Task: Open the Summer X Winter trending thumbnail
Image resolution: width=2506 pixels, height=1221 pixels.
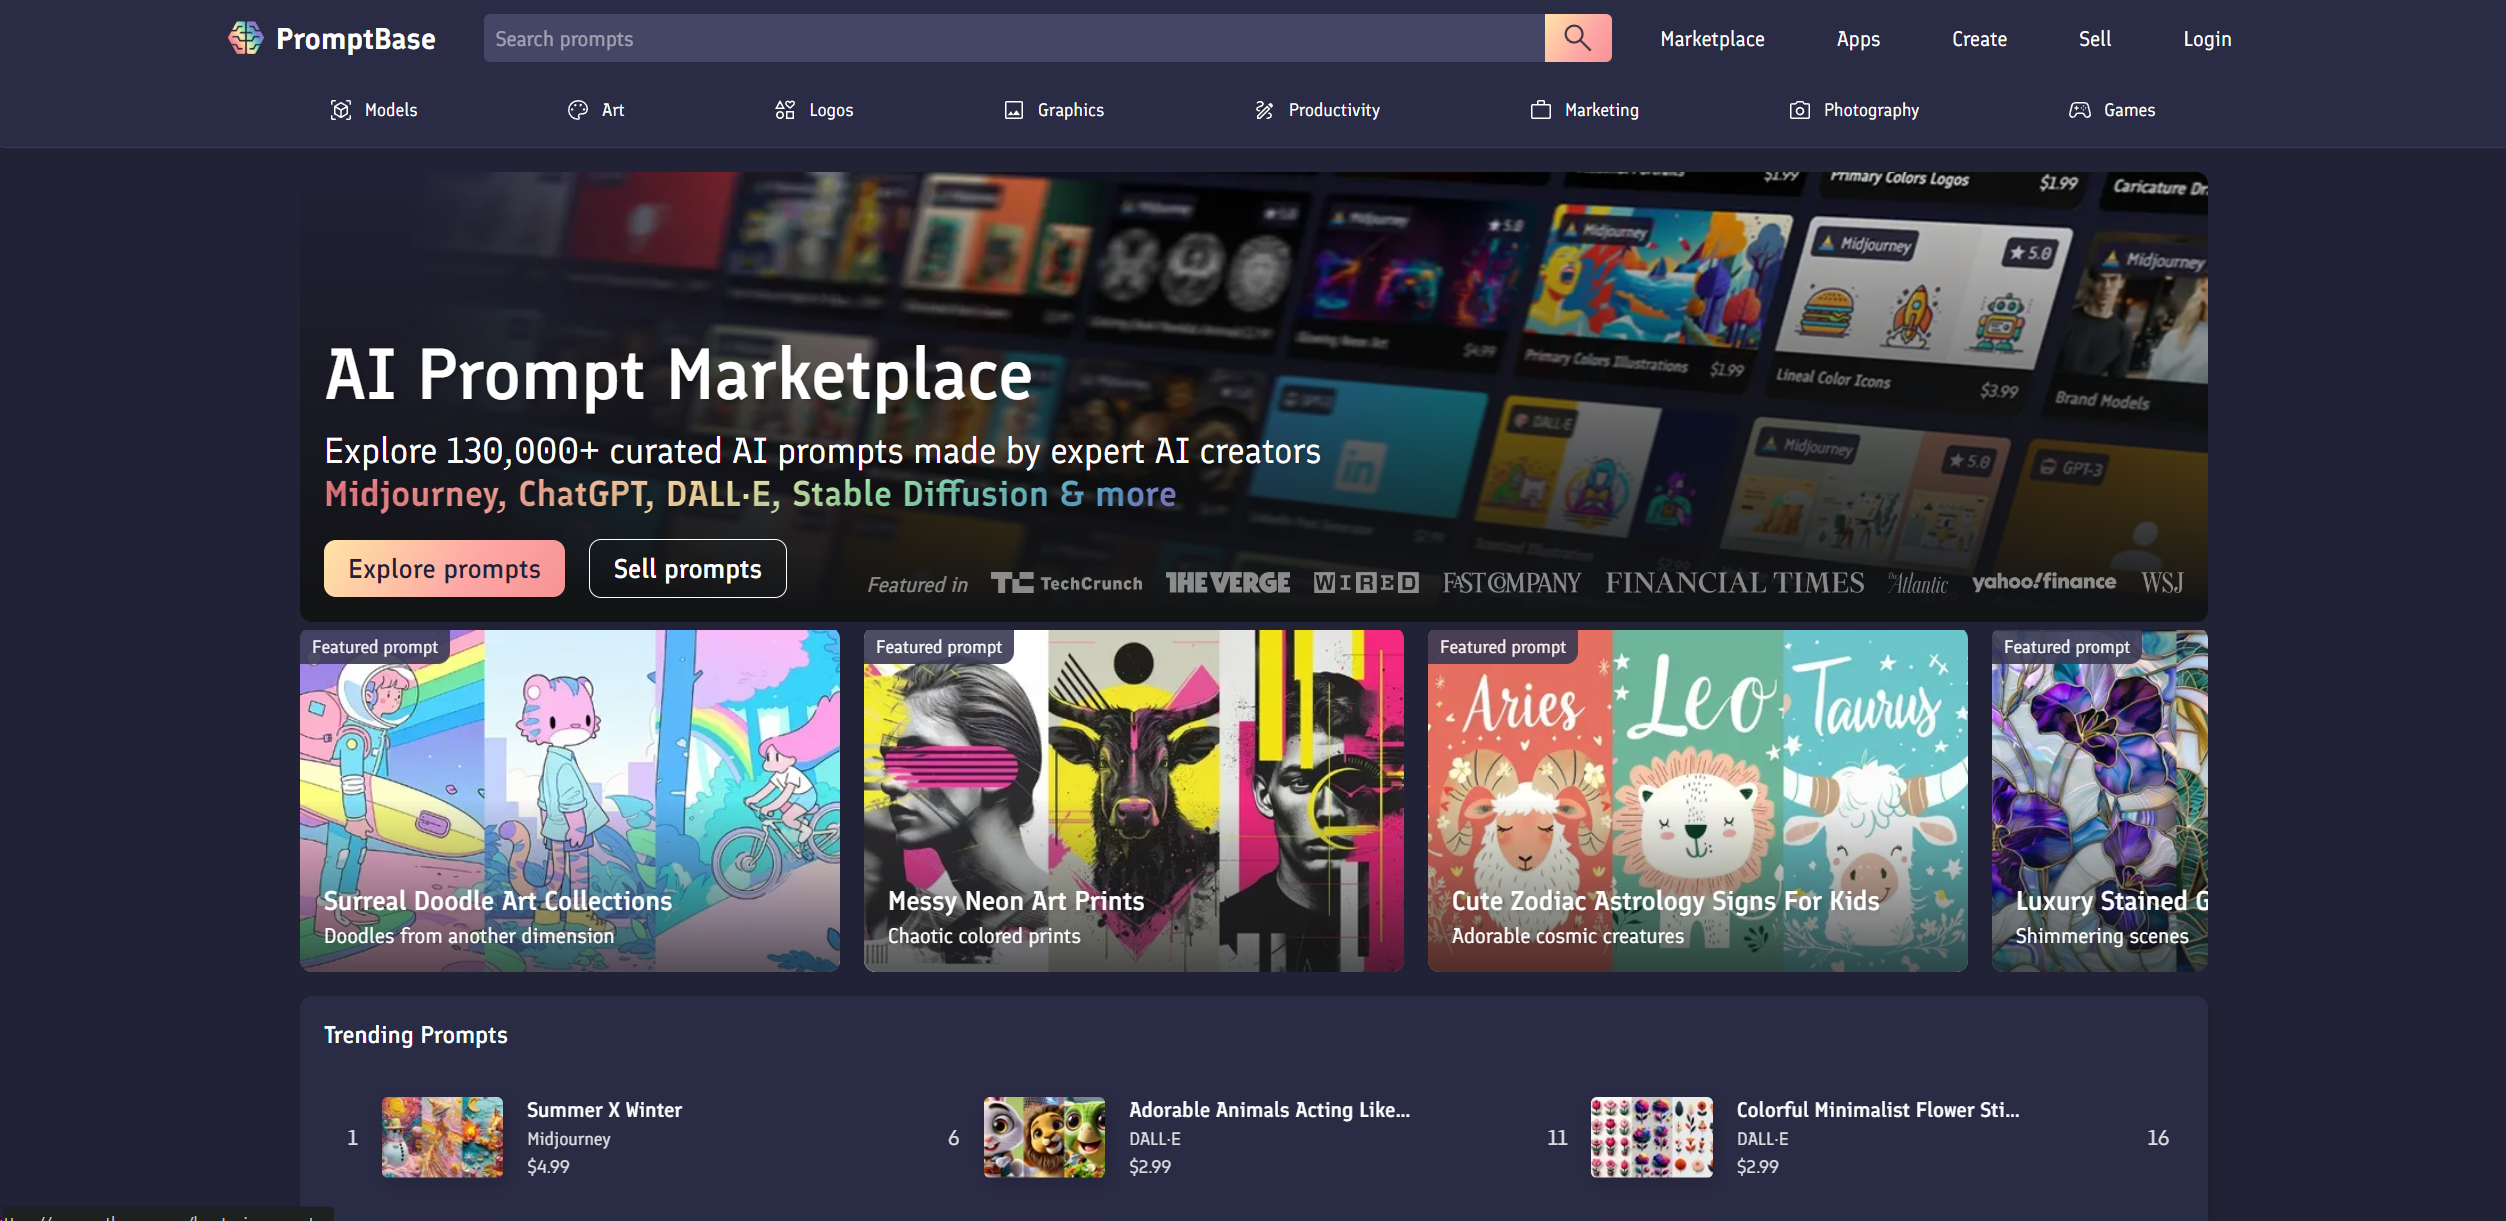Action: tap(442, 1137)
